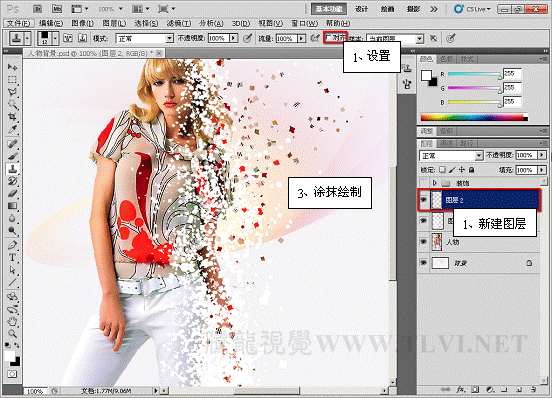Select the Path Selection tool

pyautogui.click(x=12, y=270)
